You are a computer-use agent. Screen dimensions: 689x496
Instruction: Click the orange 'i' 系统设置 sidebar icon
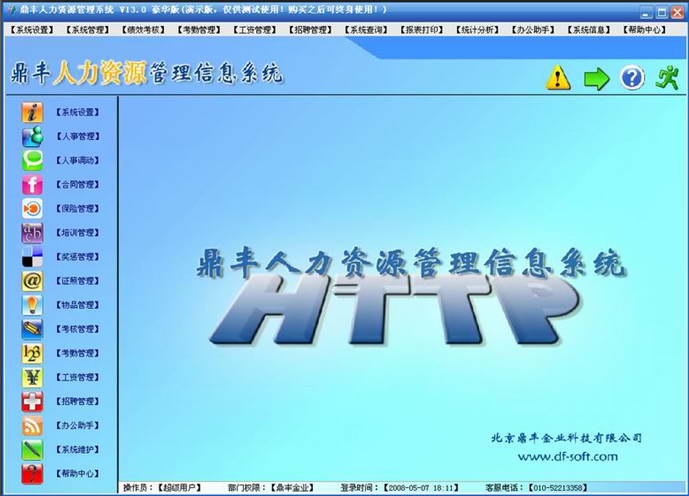(x=33, y=112)
